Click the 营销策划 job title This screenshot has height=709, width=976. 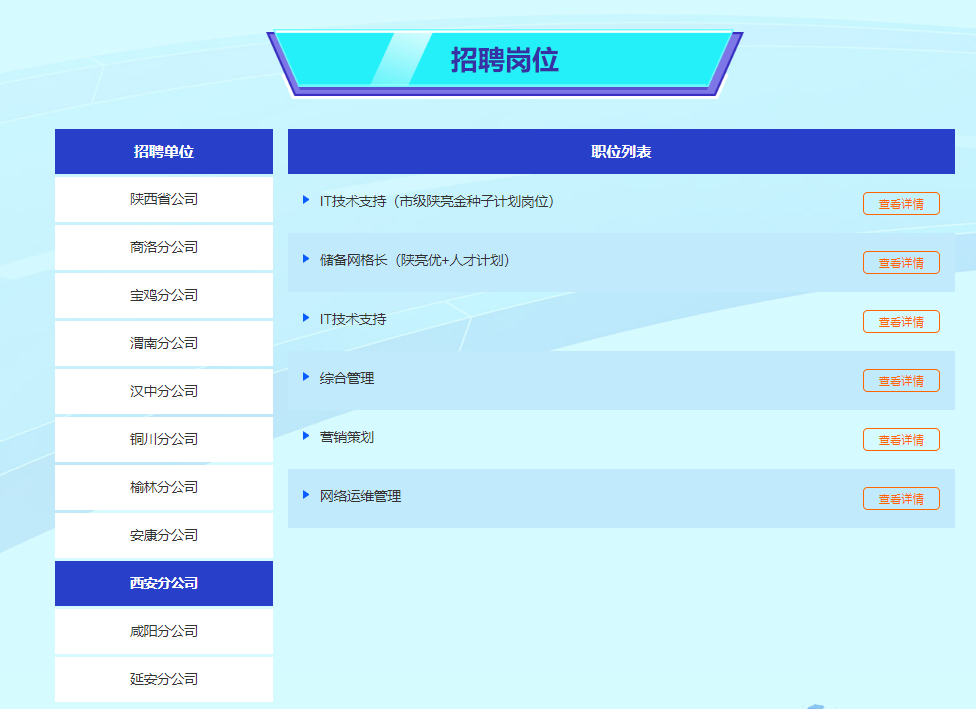tap(347, 437)
